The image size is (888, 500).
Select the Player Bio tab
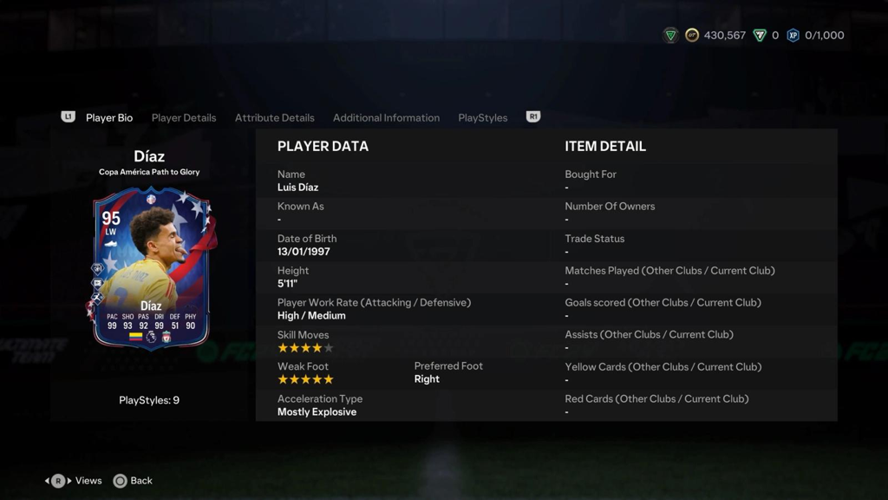click(x=109, y=118)
